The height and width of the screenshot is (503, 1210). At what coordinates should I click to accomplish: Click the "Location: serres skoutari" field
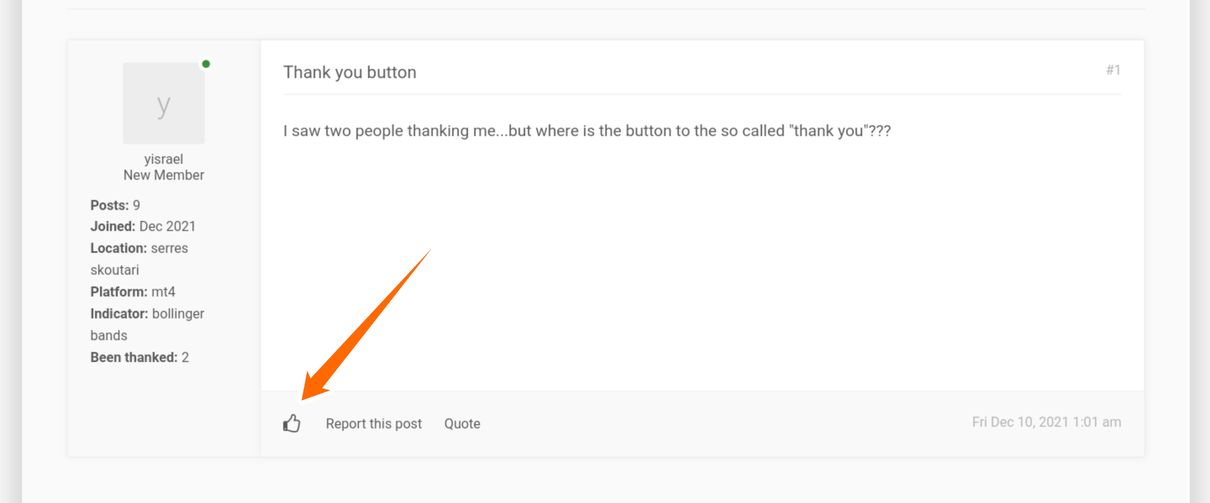139,259
